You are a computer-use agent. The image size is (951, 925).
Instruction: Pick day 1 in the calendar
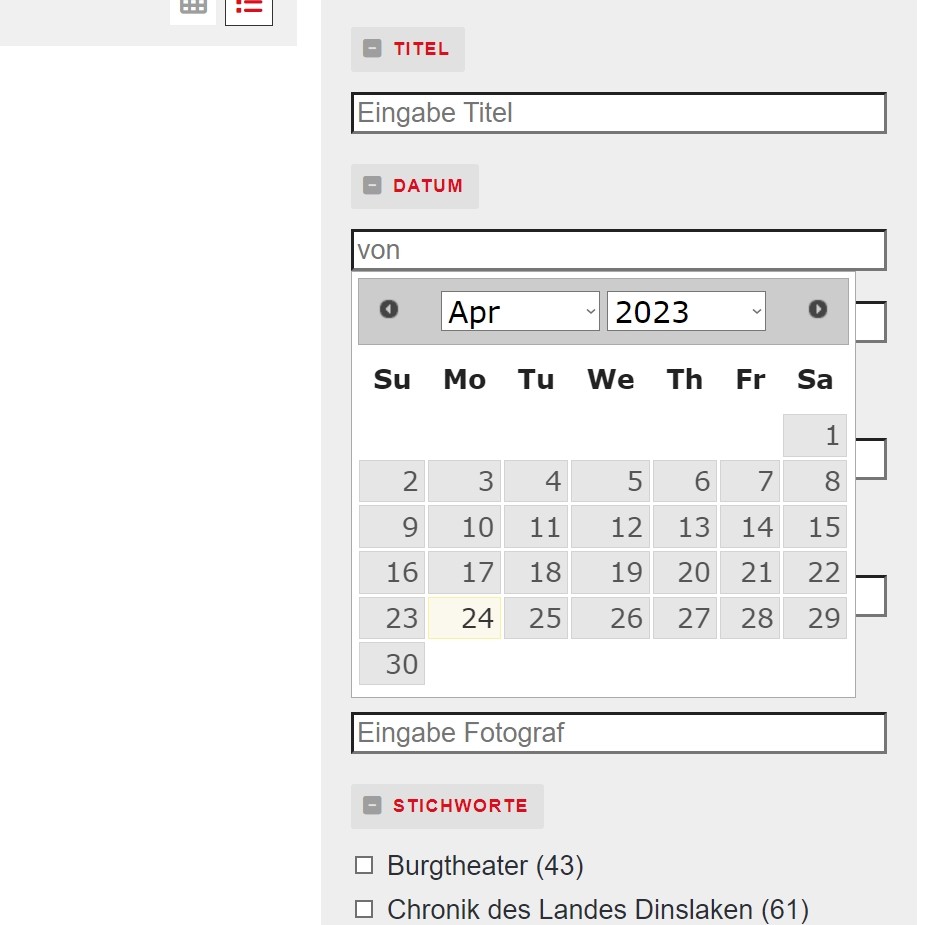click(x=815, y=436)
